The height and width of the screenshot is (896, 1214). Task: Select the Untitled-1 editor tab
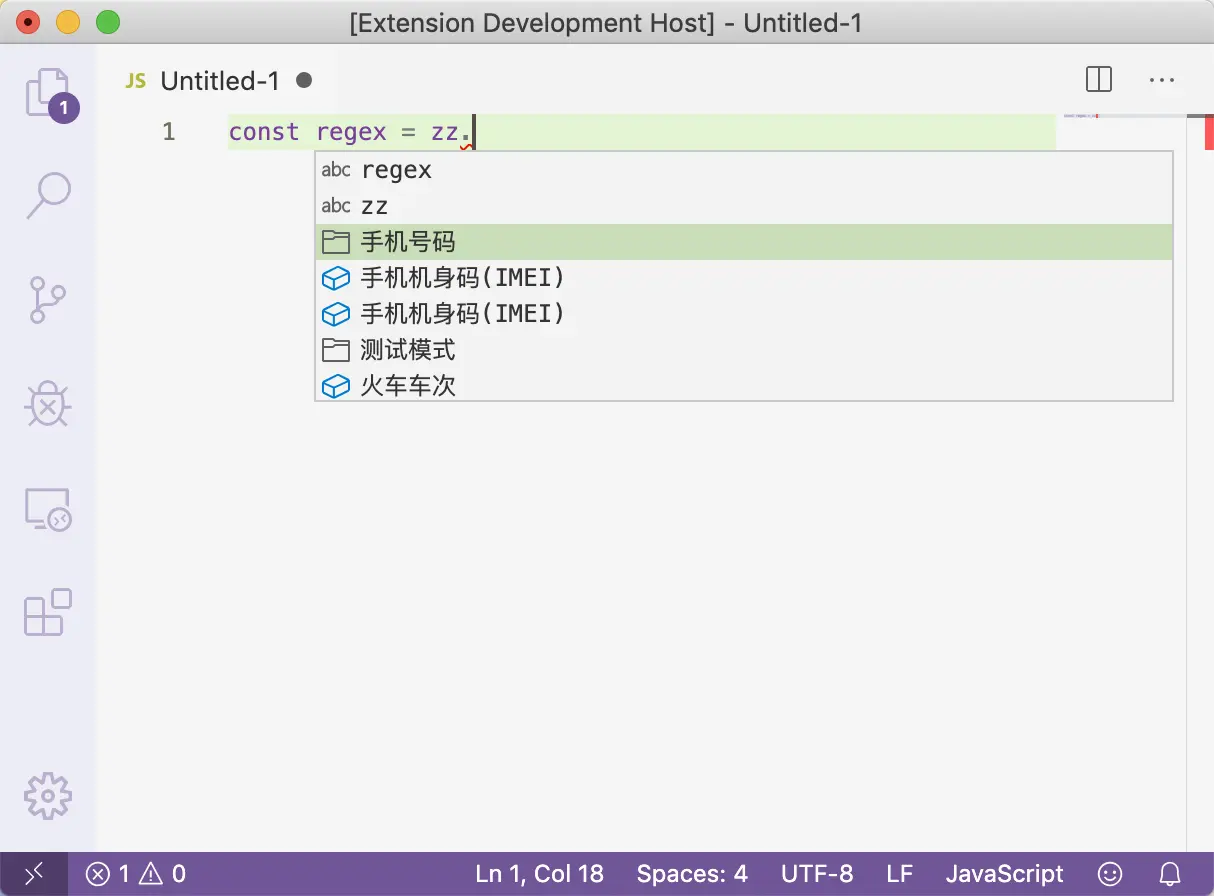pos(219,81)
